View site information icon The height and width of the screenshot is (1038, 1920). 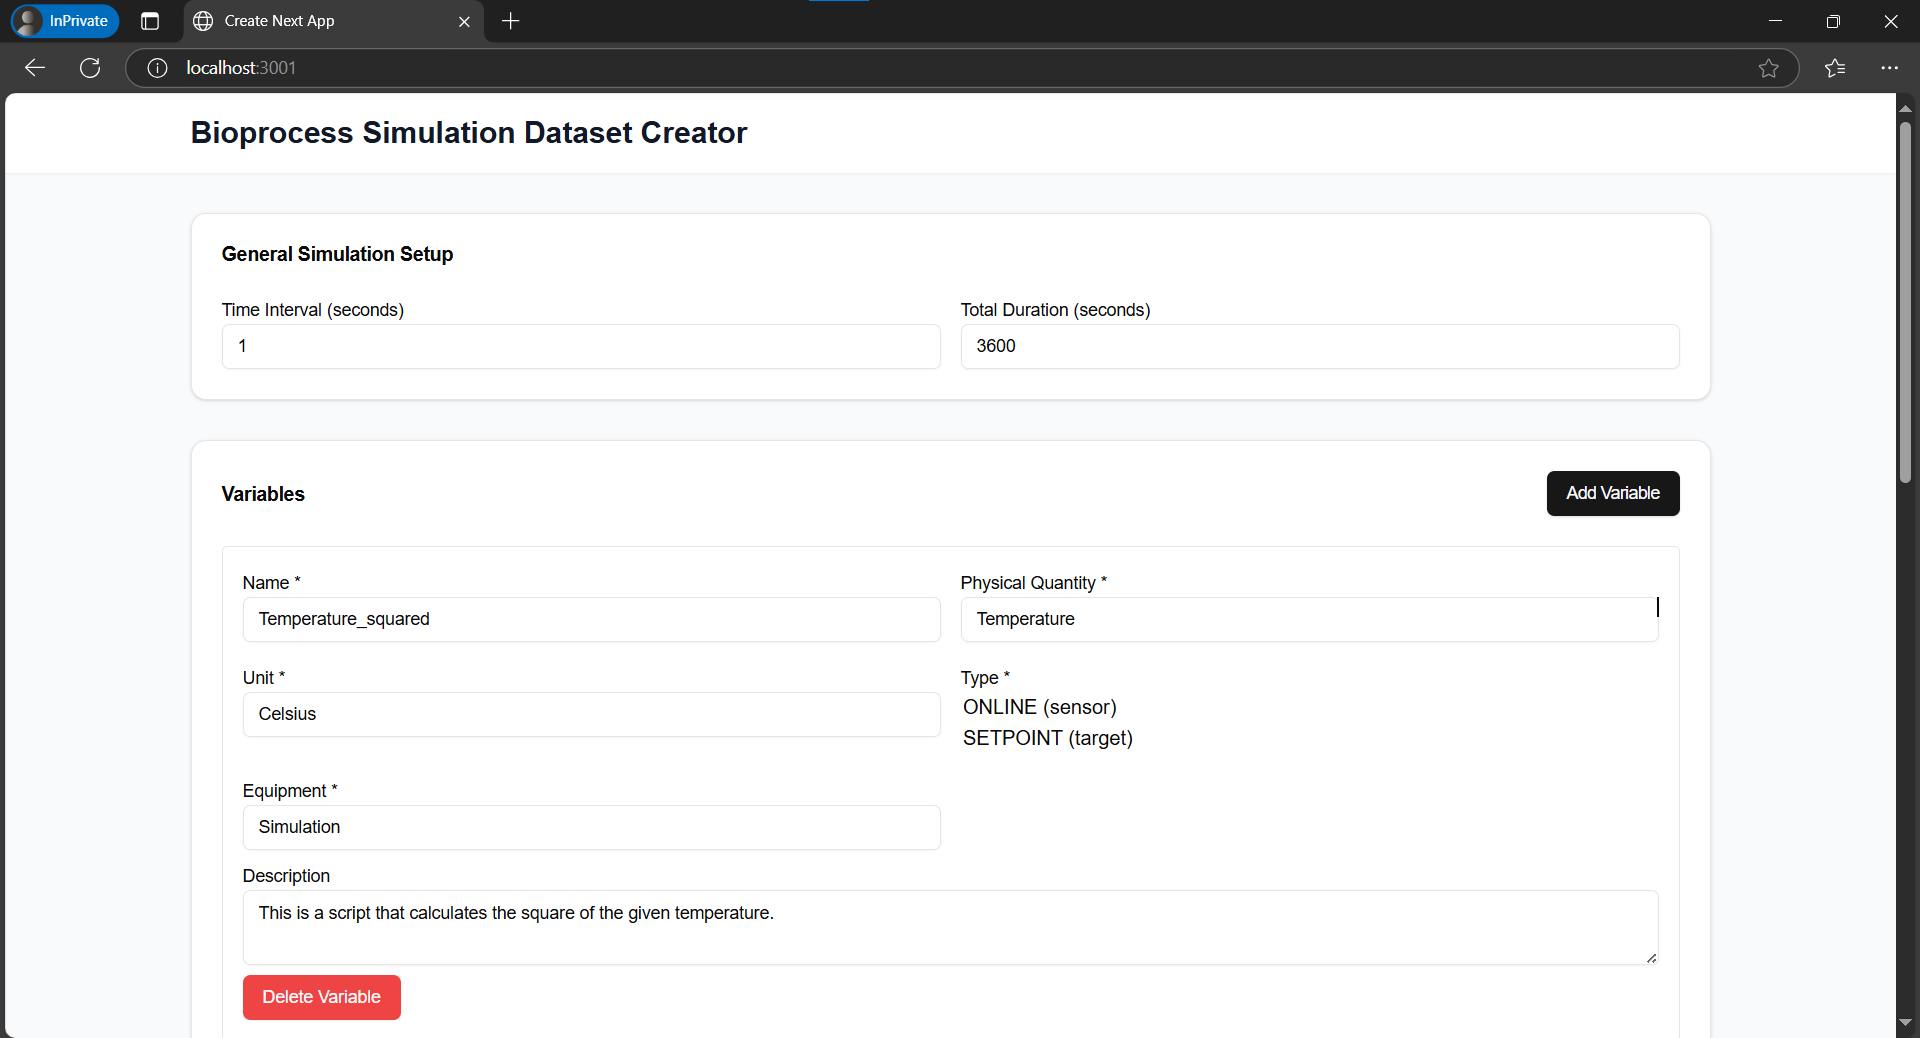click(x=157, y=68)
